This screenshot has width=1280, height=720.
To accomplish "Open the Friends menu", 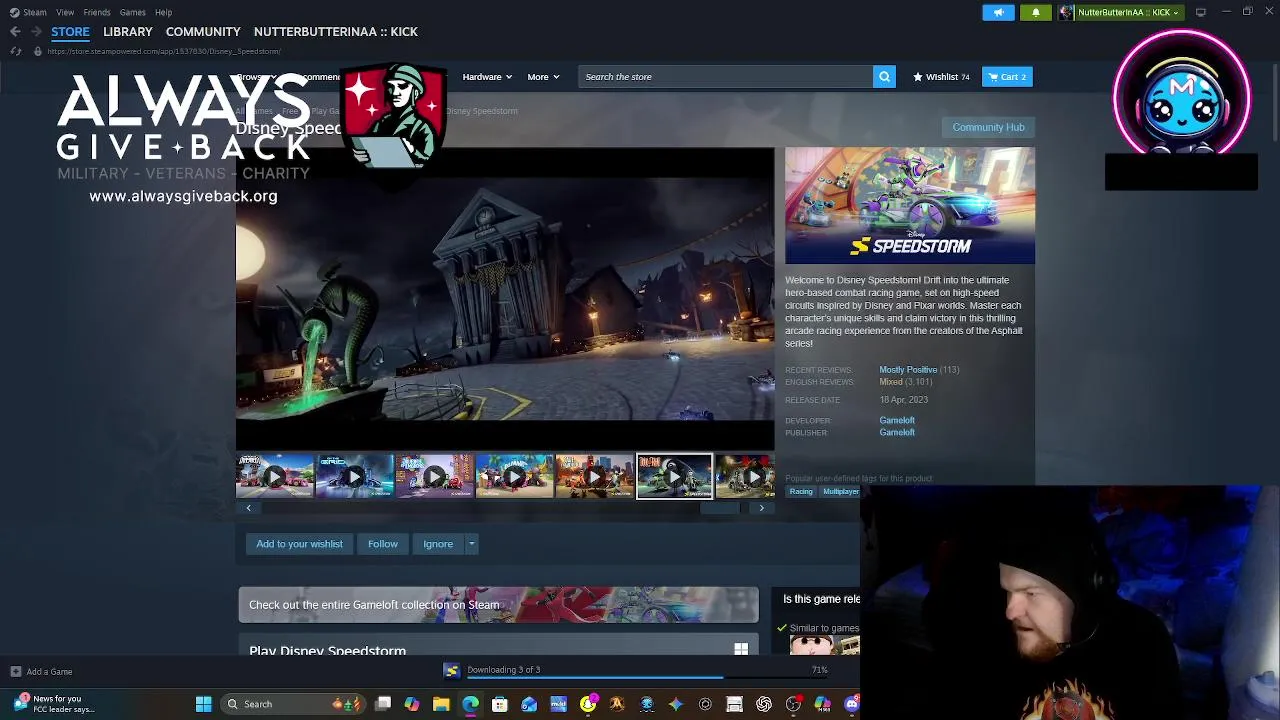I will [97, 12].
